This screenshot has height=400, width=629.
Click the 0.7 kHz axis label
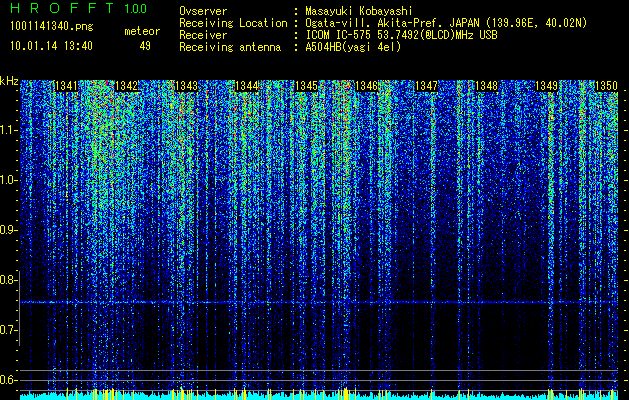[x=8, y=330]
